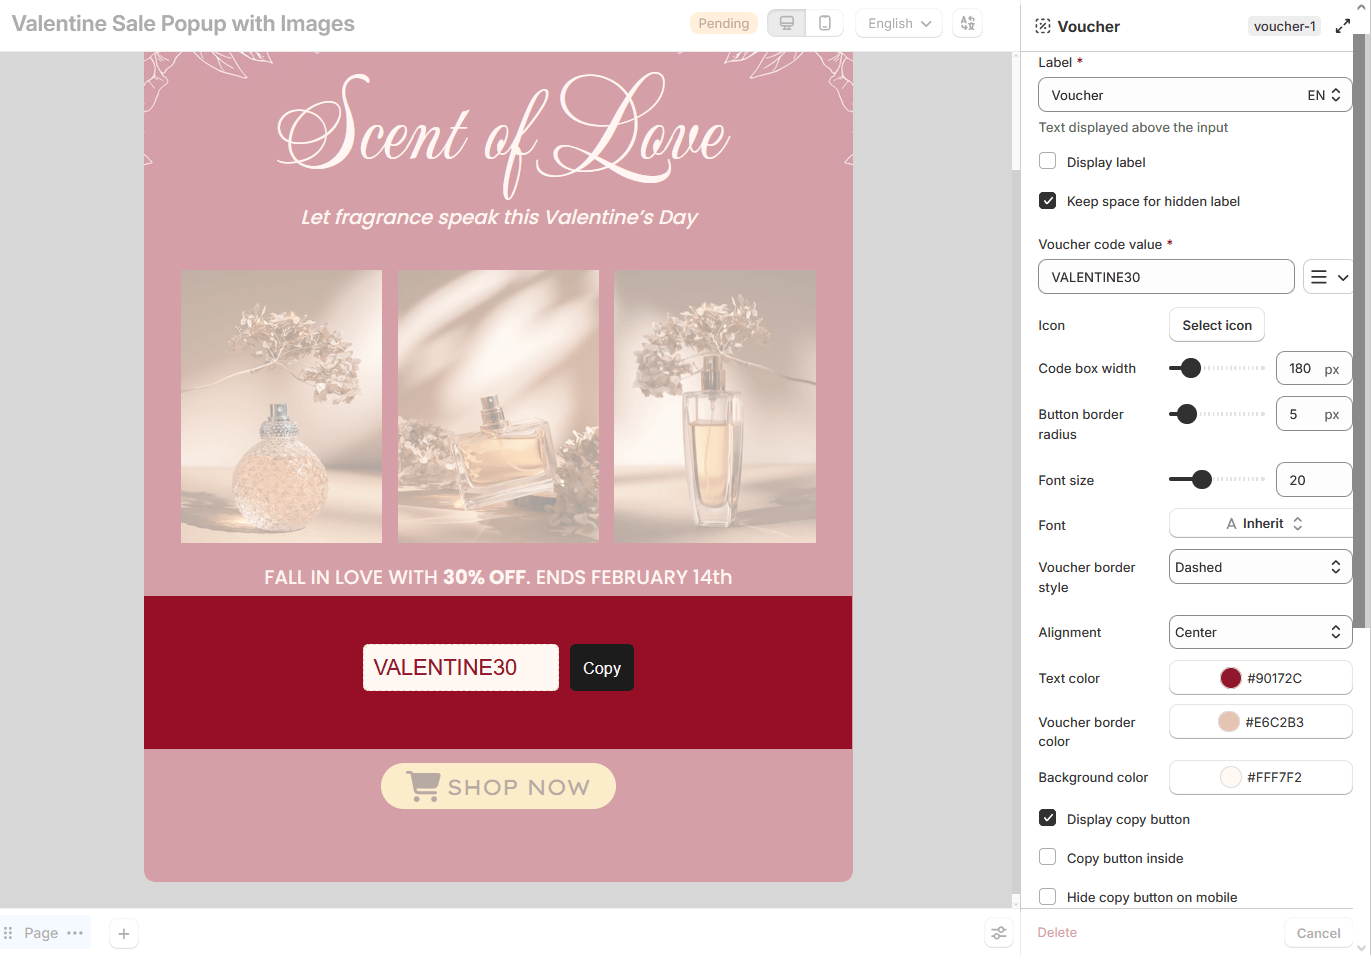
Task: Open the Background color #FFF7F2 swatch
Action: [1260, 777]
